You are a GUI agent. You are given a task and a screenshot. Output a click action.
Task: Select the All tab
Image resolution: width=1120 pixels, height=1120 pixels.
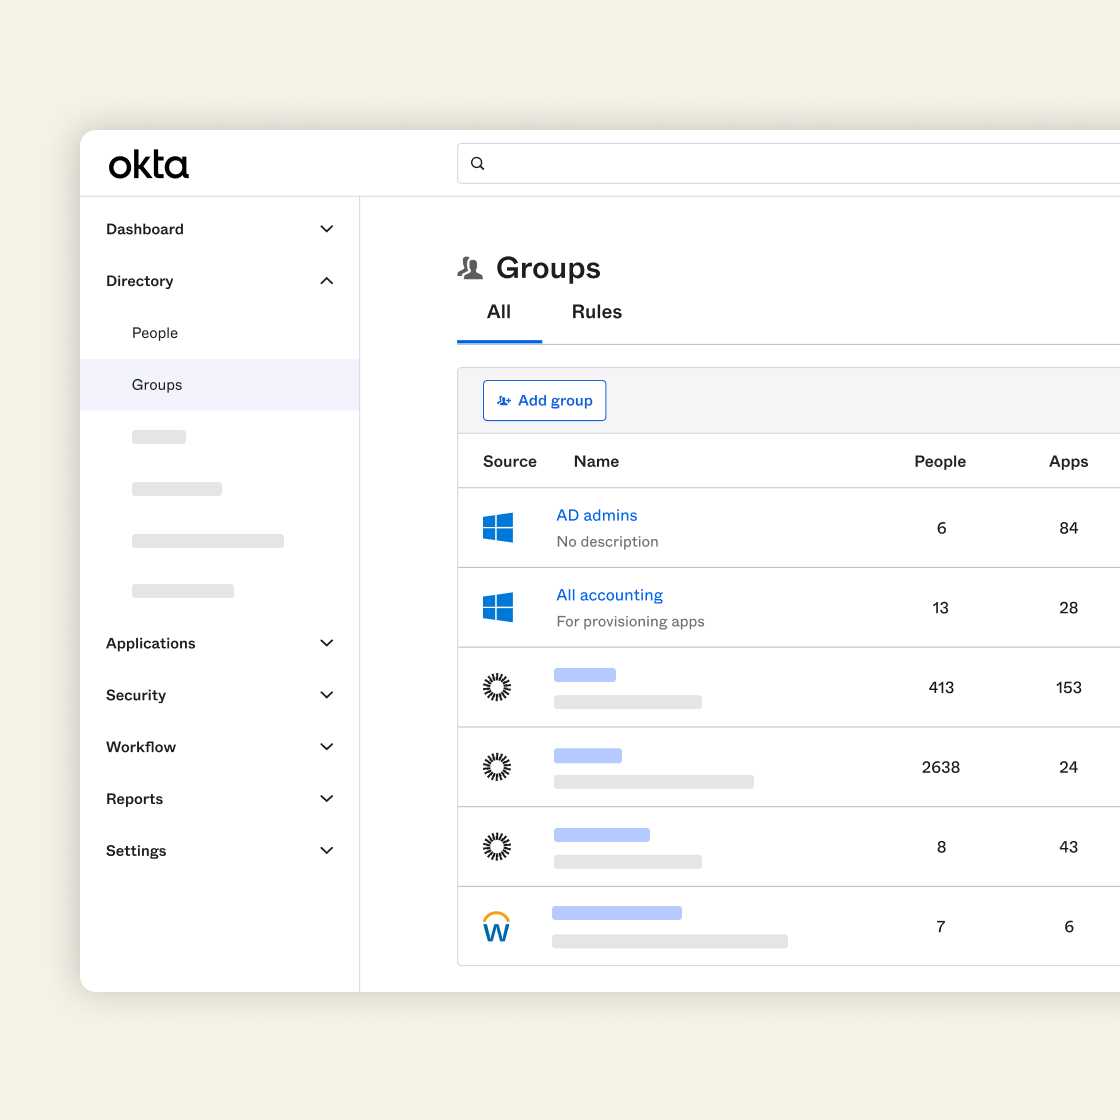(499, 312)
